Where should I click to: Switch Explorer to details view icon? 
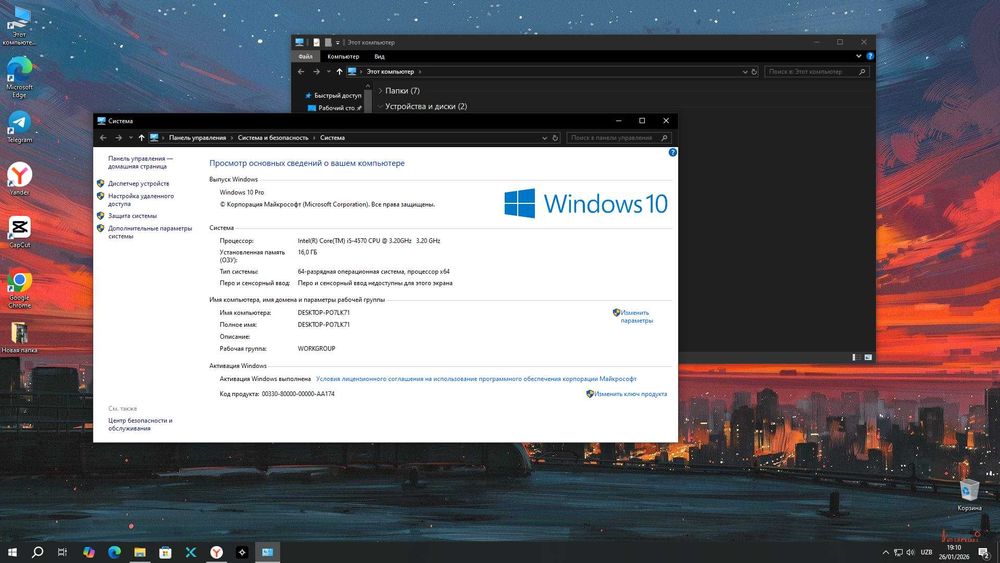855,357
